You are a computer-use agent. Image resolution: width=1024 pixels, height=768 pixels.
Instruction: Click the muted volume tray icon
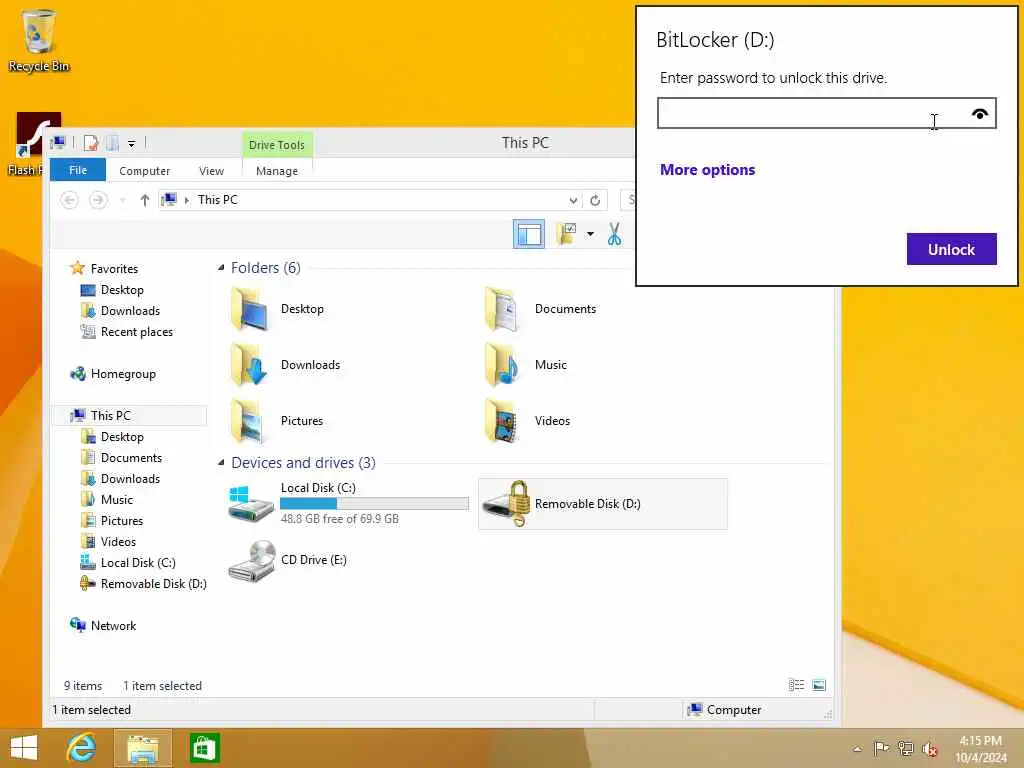click(x=930, y=749)
